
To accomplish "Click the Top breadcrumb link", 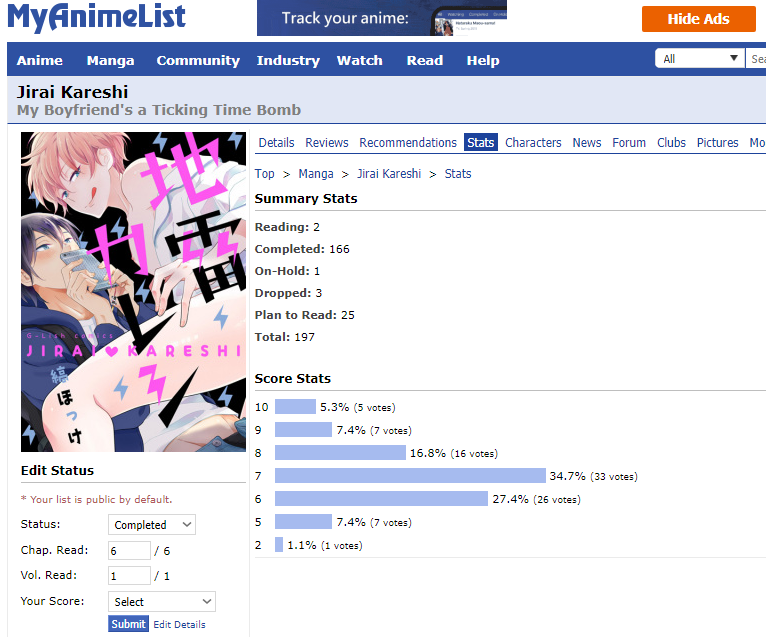I will [x=264, y=174].
